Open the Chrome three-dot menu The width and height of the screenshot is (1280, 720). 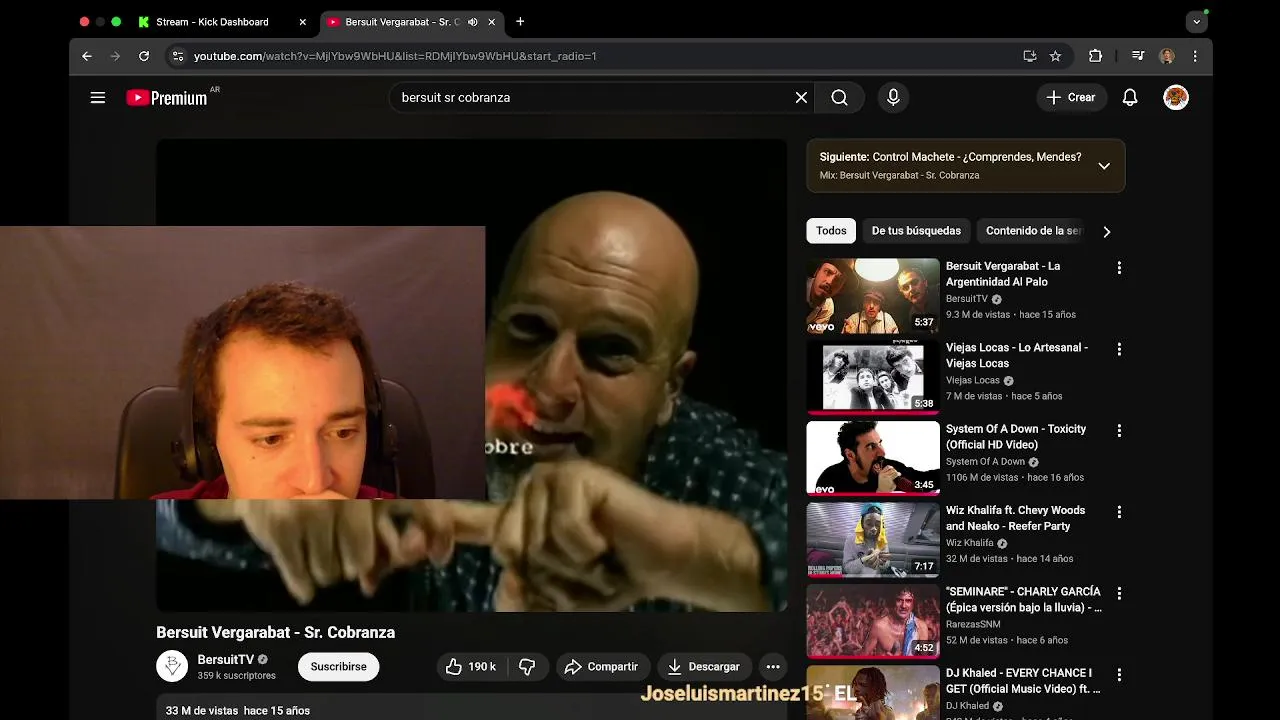tap(1195, 56)
